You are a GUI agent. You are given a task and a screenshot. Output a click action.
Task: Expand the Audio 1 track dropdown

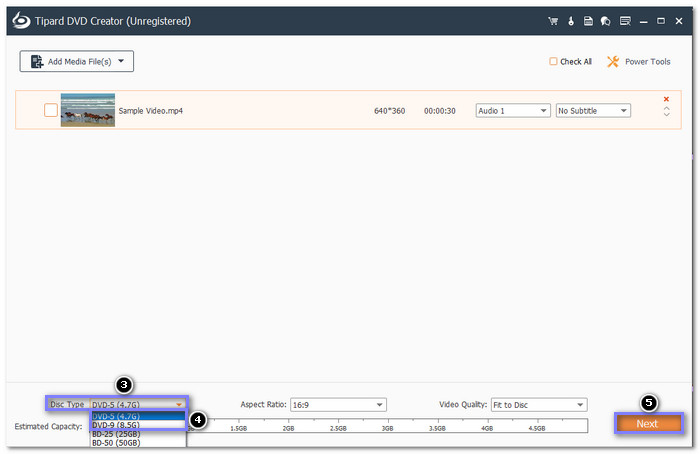[x=512, y=111]
